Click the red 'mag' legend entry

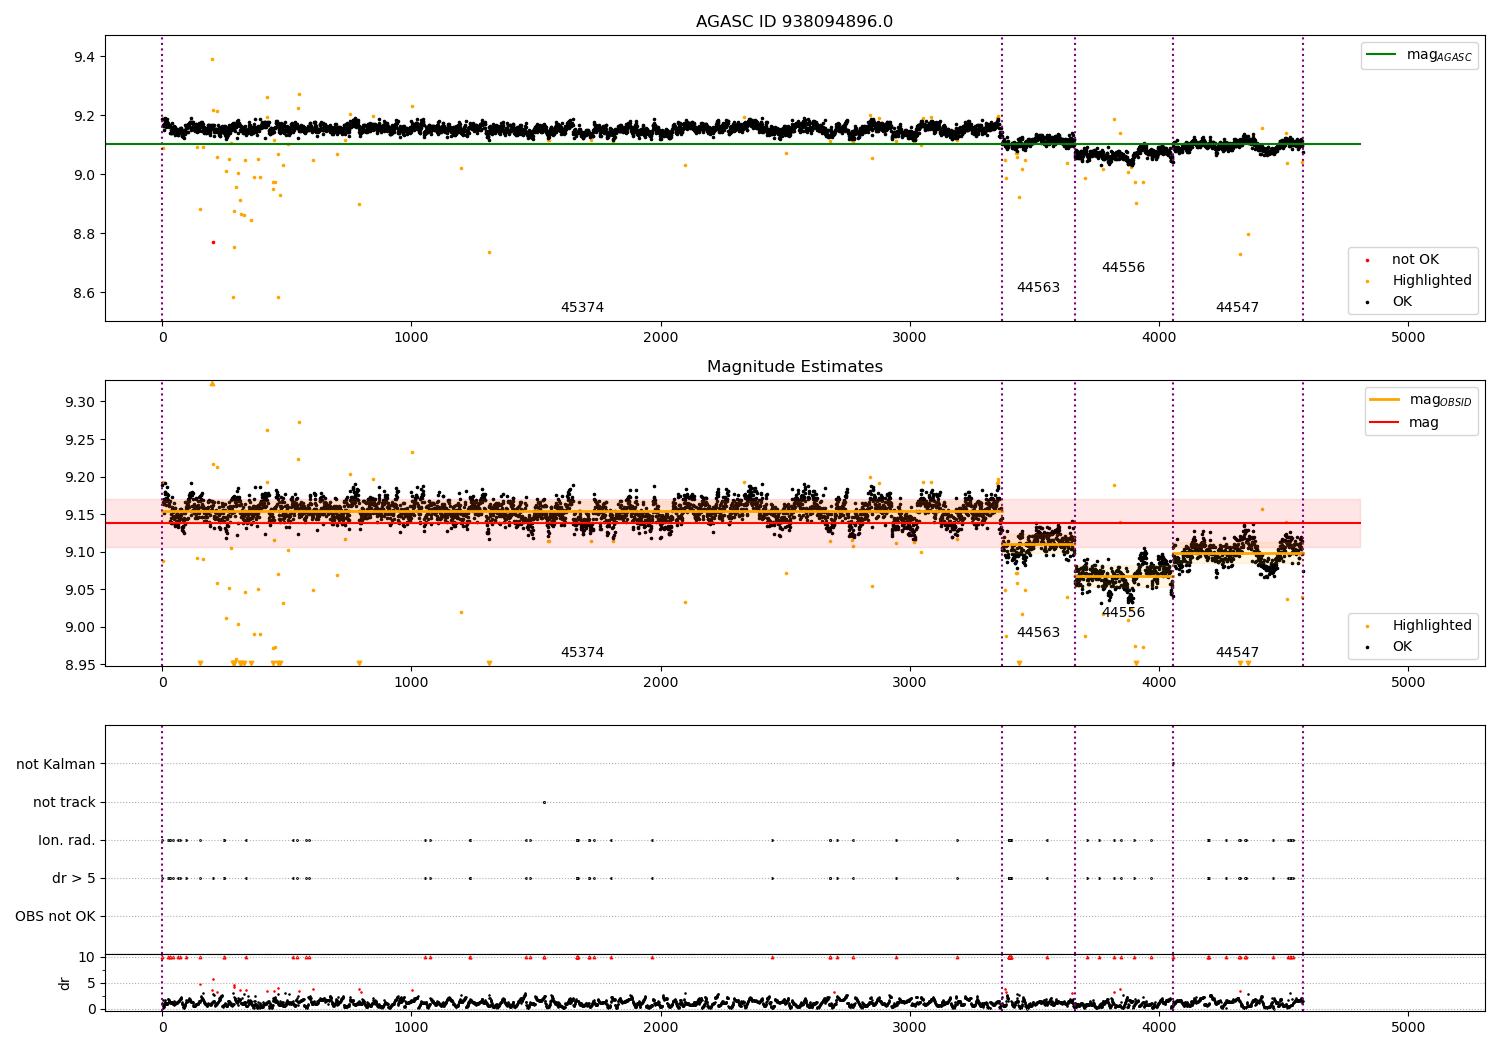[x=1405, y=423]
